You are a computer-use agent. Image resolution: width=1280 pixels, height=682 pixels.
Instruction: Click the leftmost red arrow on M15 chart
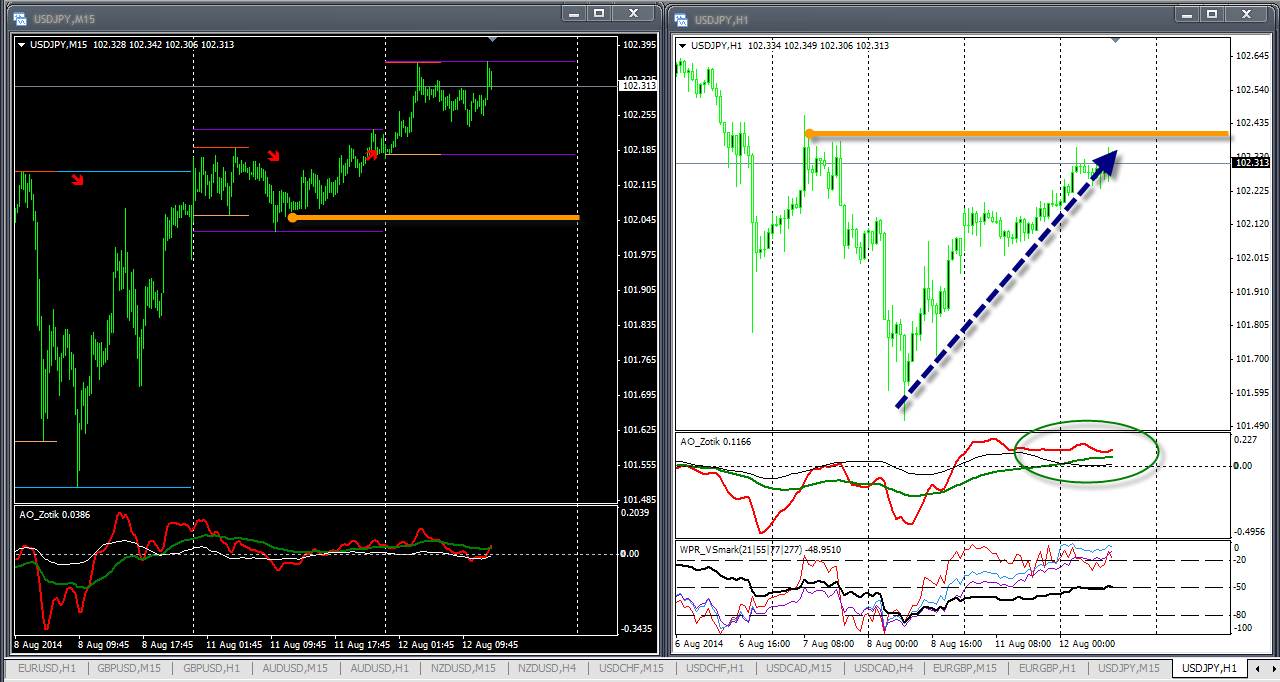tap(78, 180)
